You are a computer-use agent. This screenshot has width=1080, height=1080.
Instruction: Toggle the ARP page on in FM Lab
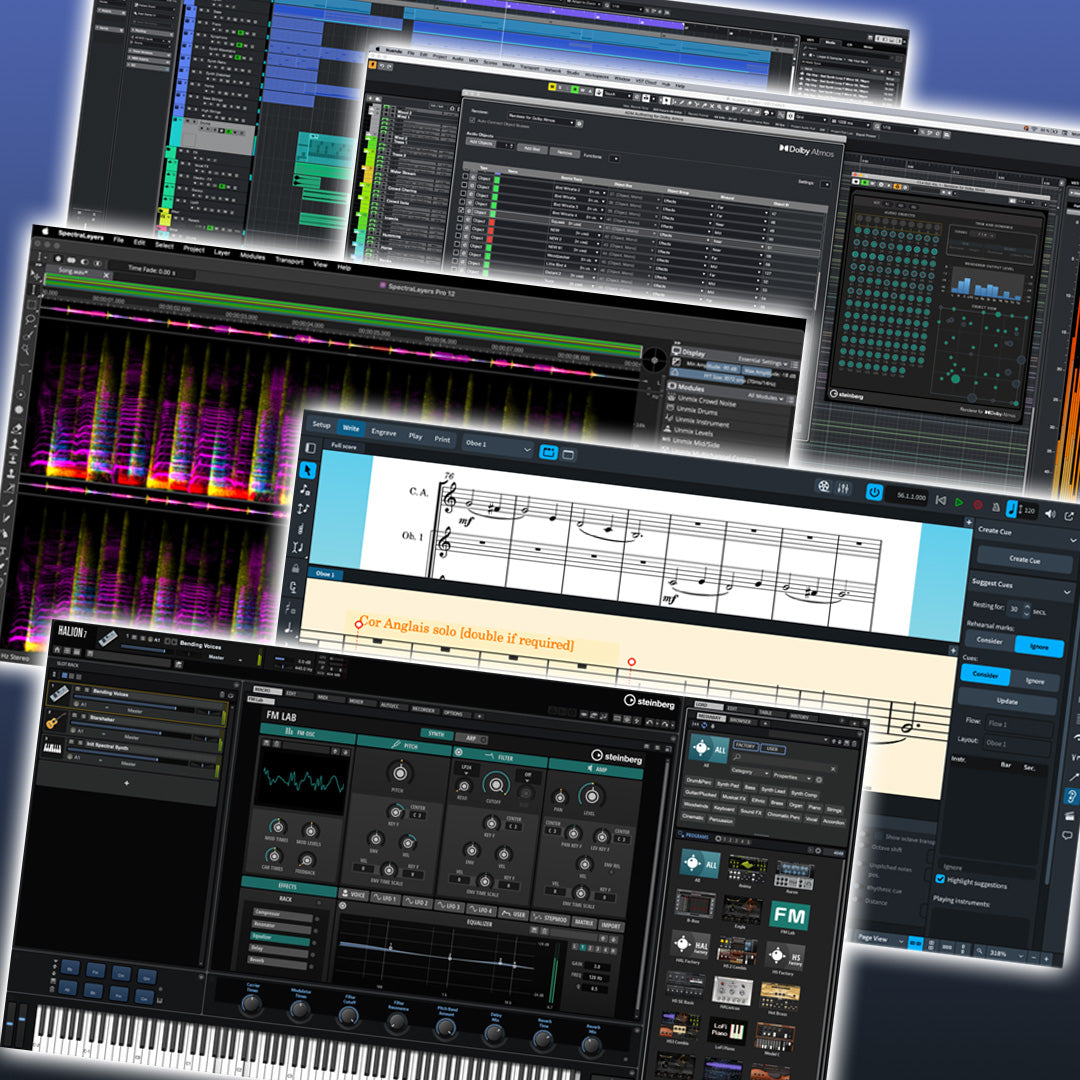tap(472, 738)
